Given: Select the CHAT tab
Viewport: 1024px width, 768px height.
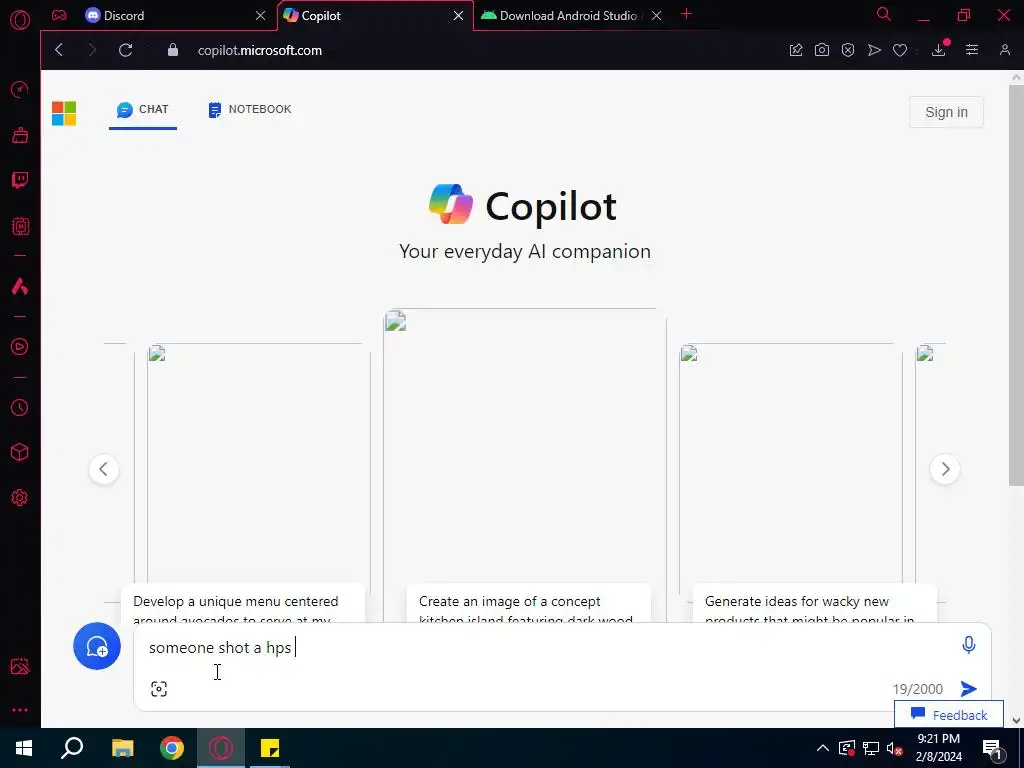Looking at the screenshot, I should coord(142,110).
